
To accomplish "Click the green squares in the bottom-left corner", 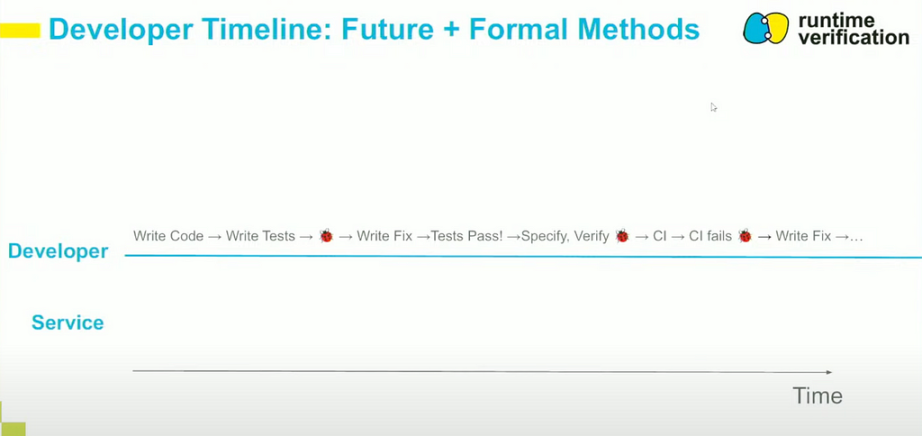I will click(12, 420).
